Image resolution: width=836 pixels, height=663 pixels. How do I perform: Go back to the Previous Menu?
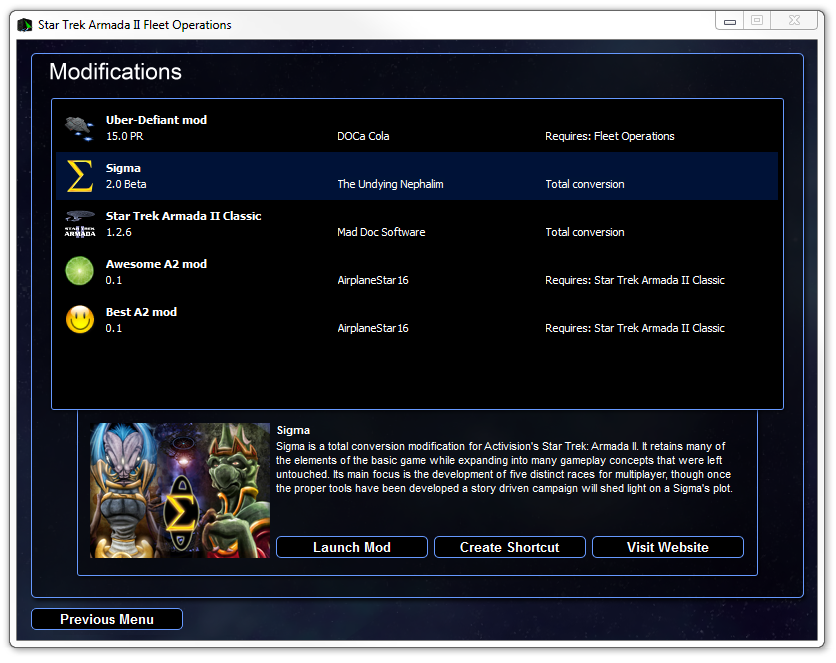point(107,619)
